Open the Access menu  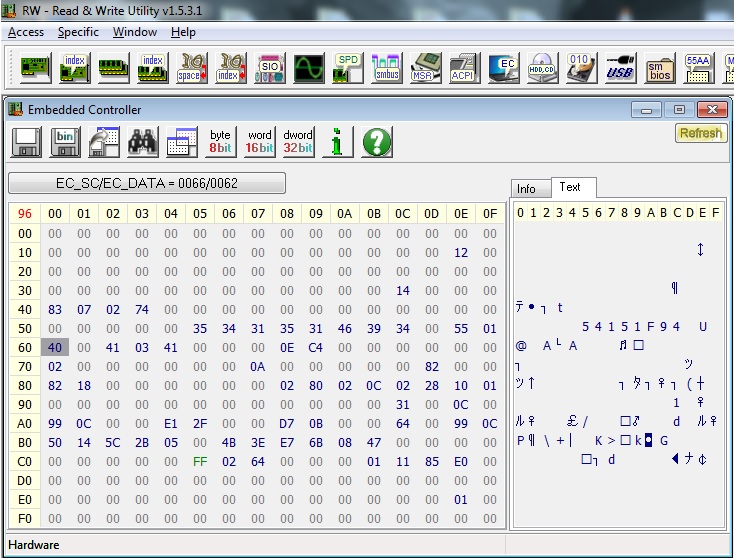[26, 32]
